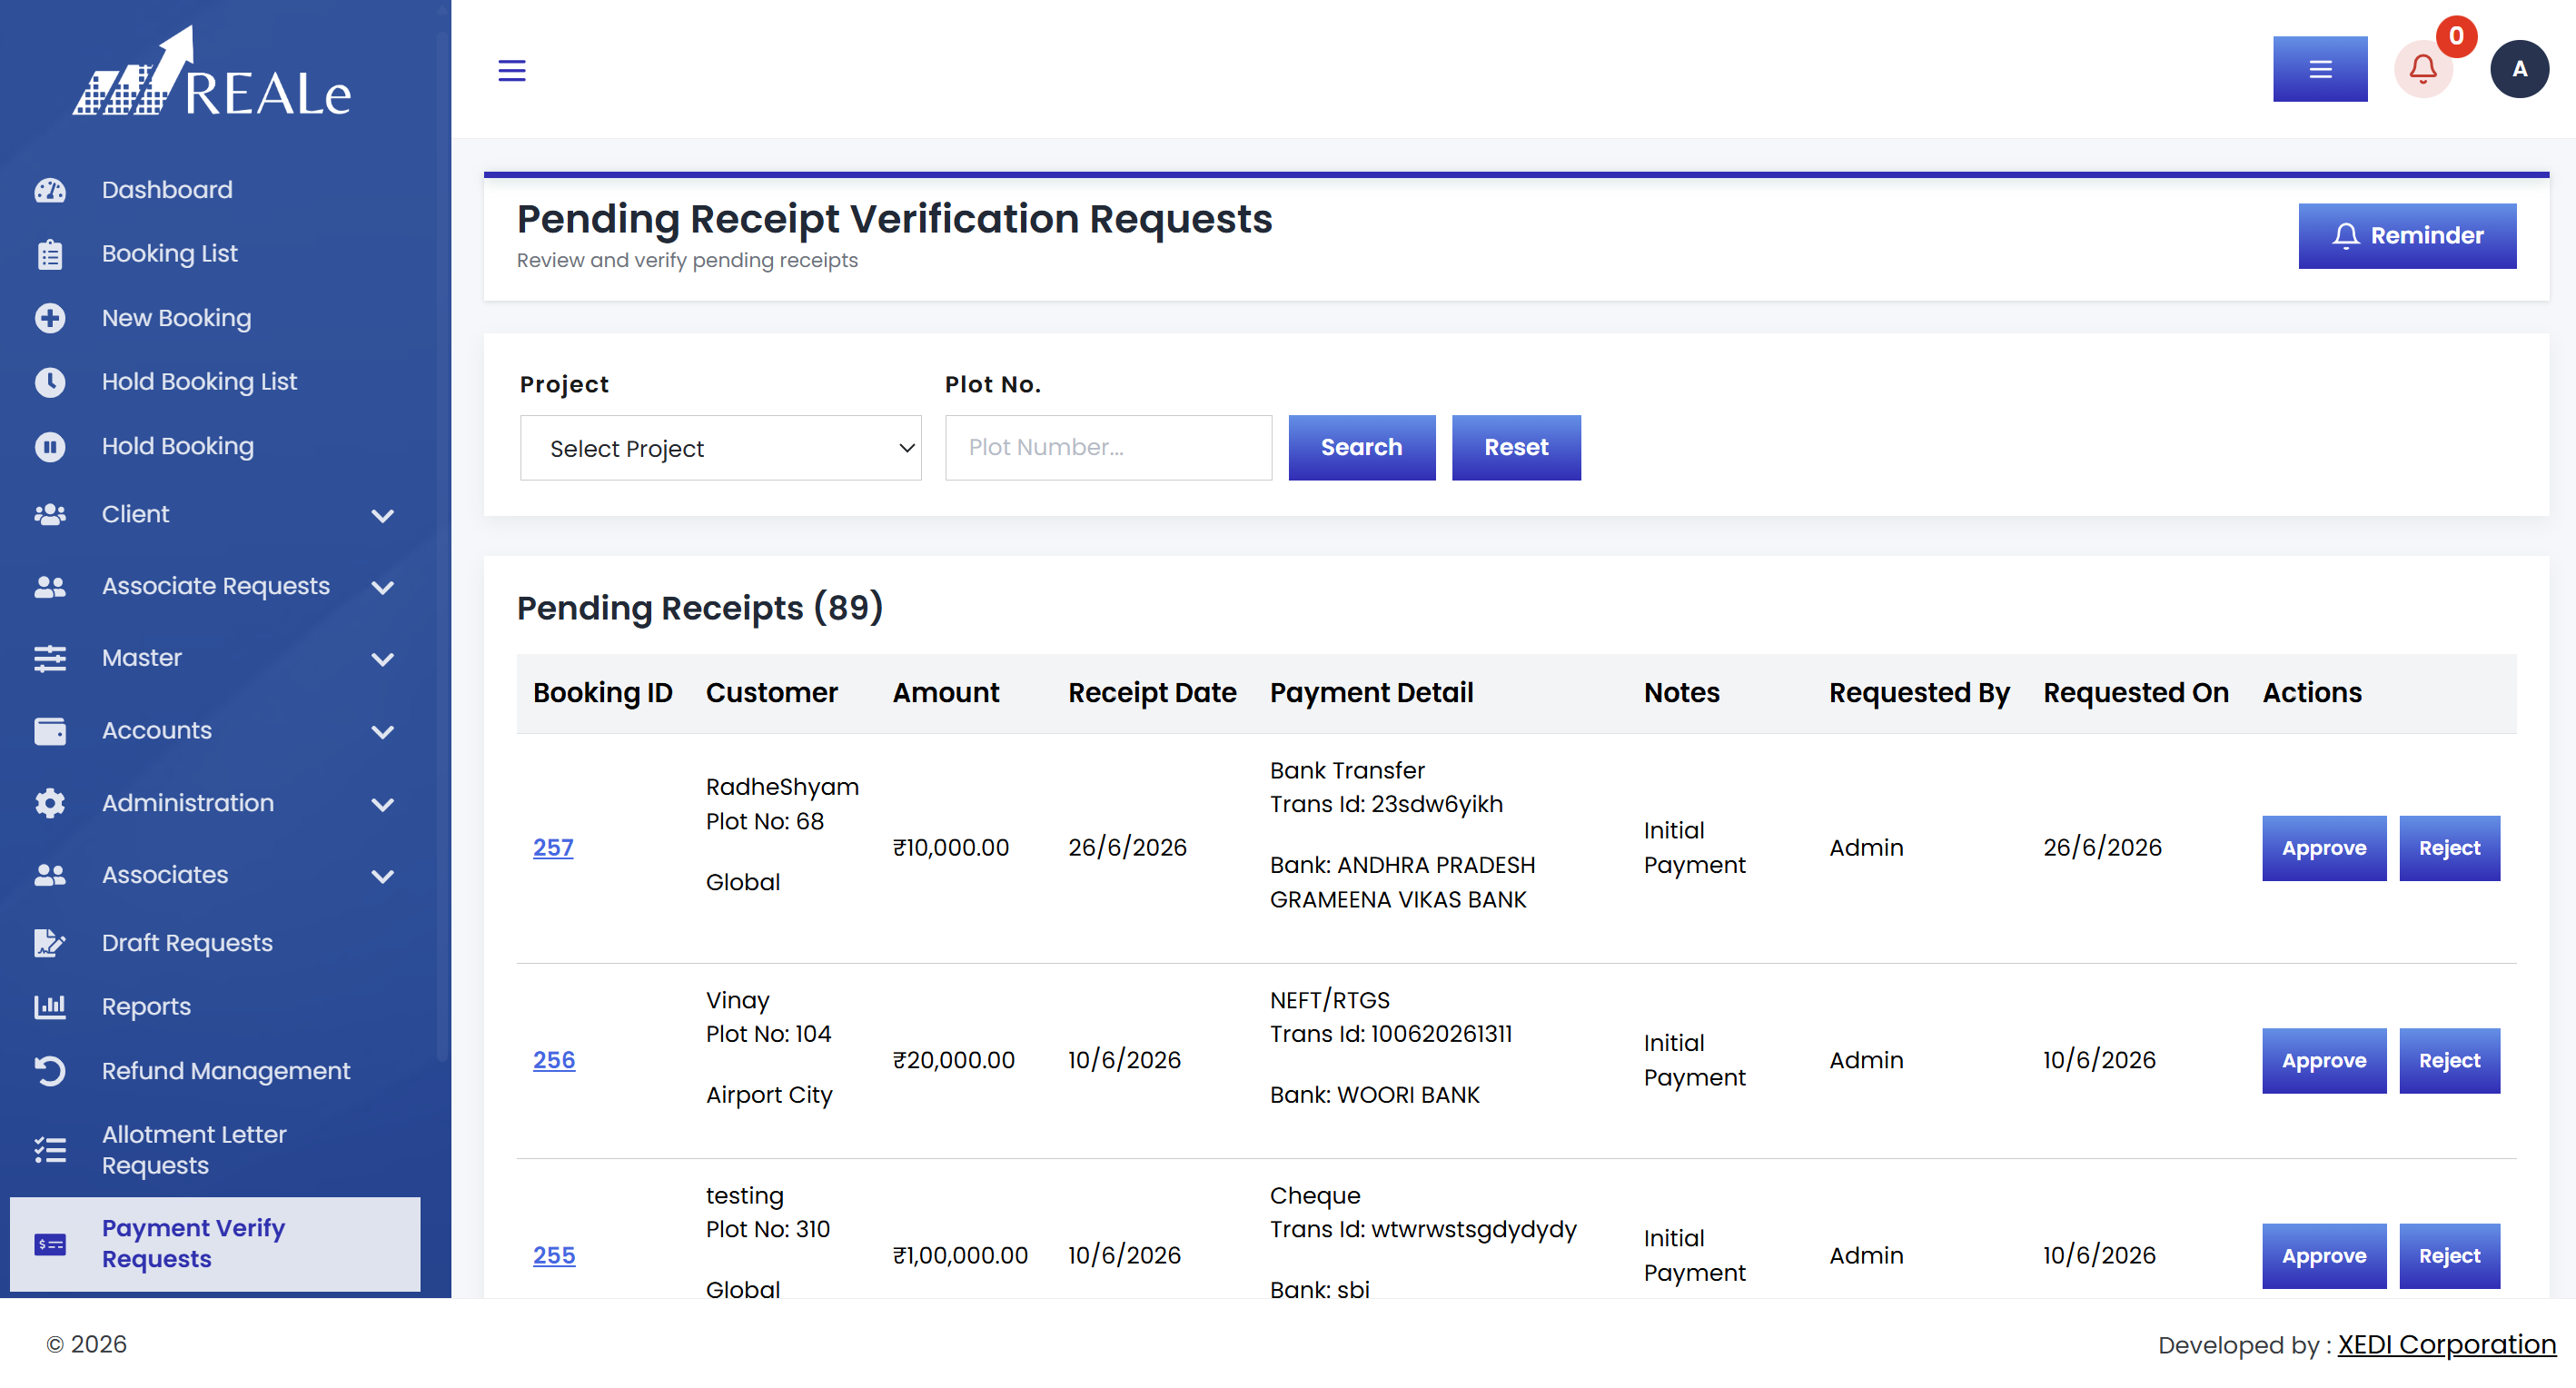Click the Reports chart icon
Screen dimensions: 2576x1388
pos(50,1007)
